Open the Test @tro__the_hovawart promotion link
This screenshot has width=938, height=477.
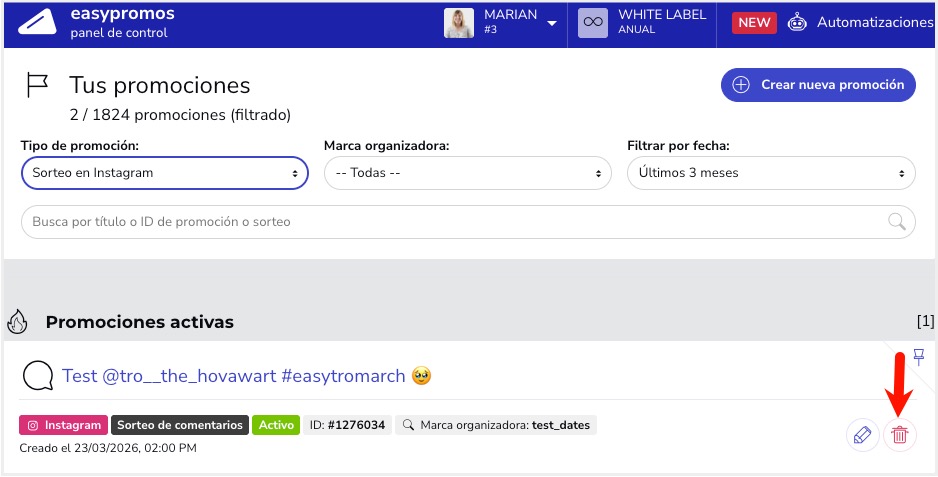click(234, 376)
